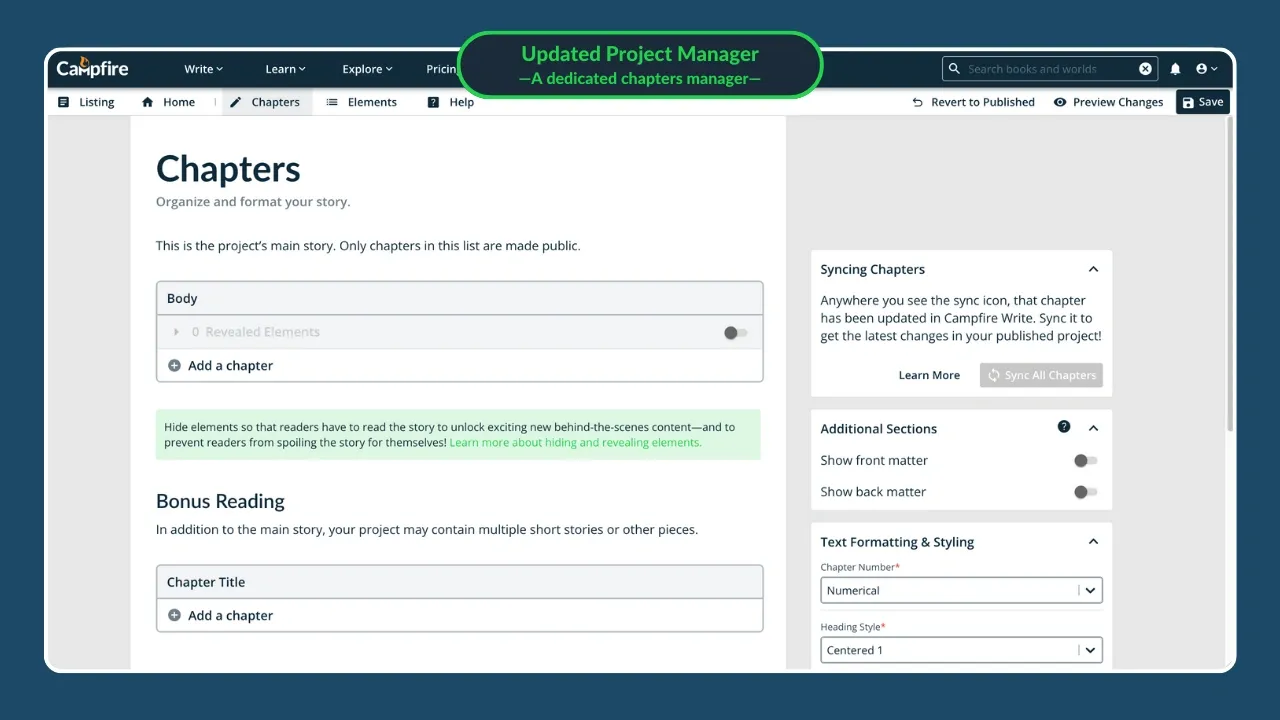
Task: Click plus icon to add Body chapter
Action: (175, 366)
